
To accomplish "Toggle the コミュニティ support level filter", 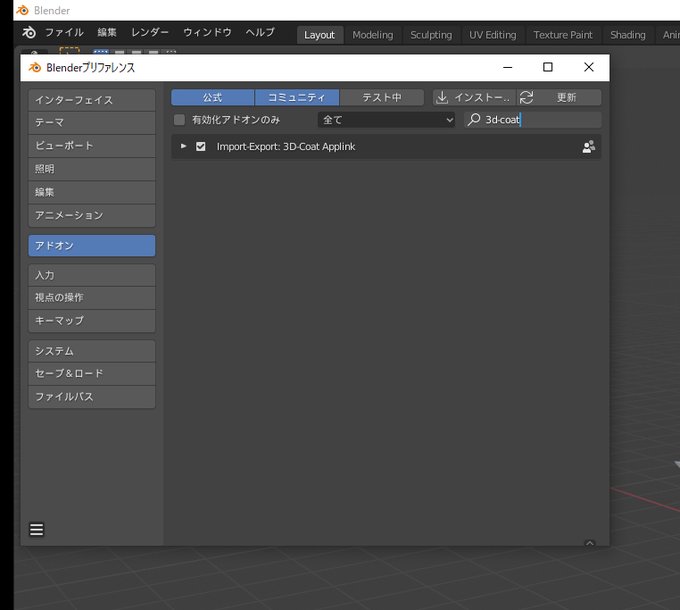I will (x=297, y=97).
